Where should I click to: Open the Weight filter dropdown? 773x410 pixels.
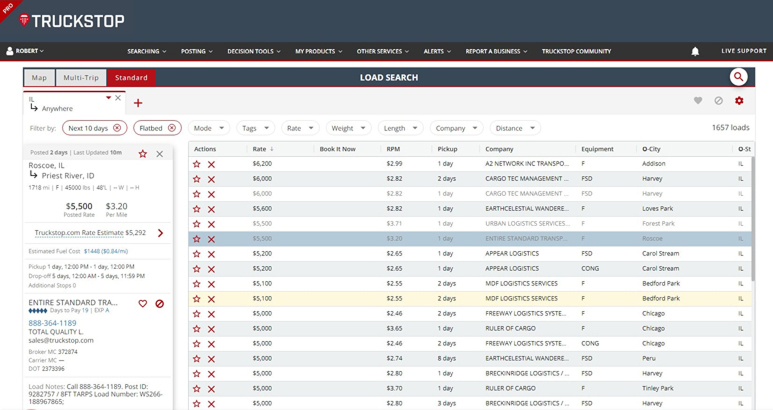pyautogui.click(x=349, y=128)
